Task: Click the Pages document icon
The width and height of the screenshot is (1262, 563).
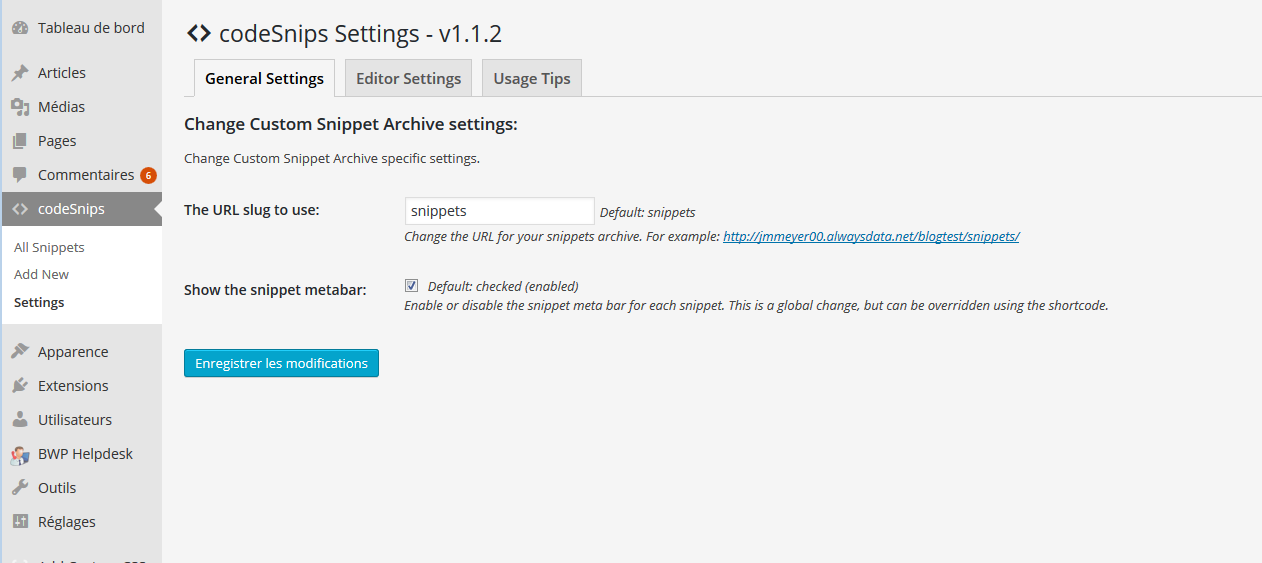Action: click(x=20, y=141)
